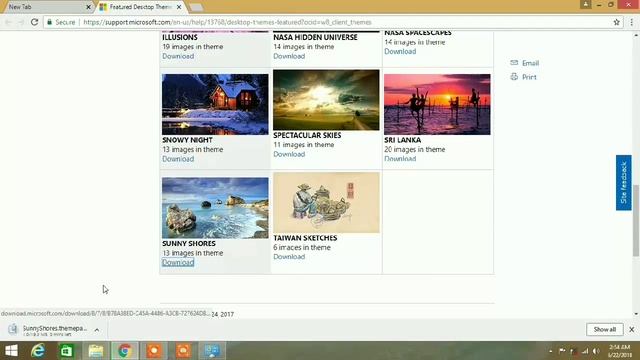Open the Chrome three-dot menu
Screen dimensions: 640x360
tap(631, 22)
